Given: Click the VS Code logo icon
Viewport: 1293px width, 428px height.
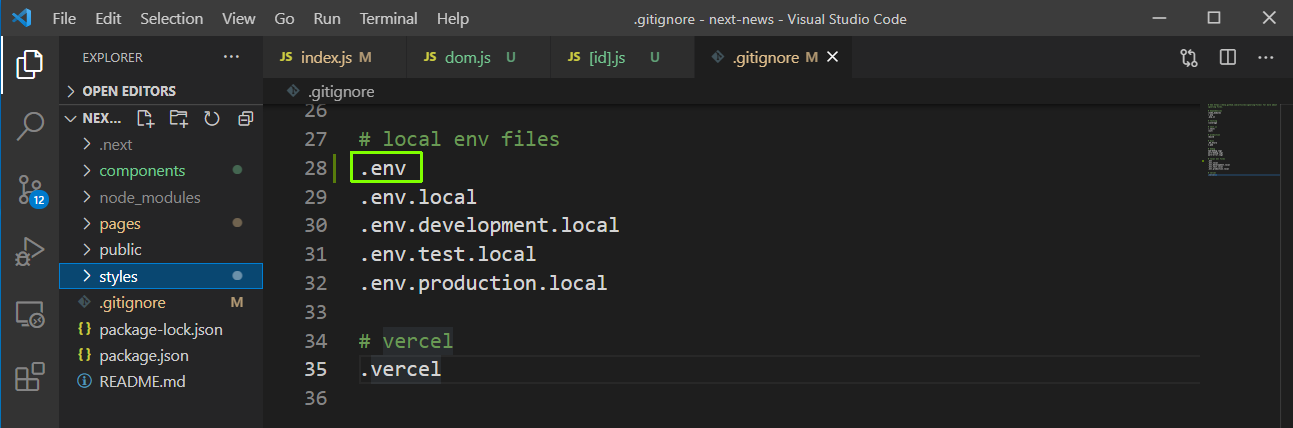Looking at the screenshot, I should click(22, 19).
